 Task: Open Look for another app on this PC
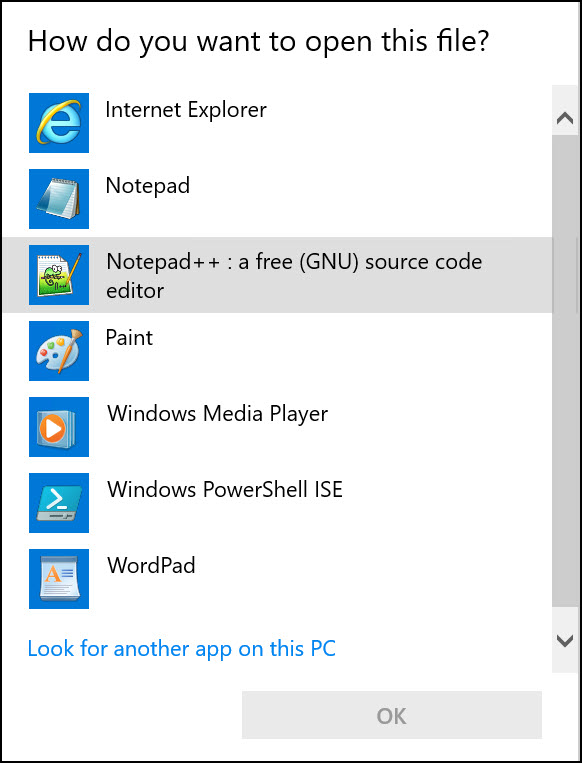(x=182, y=649)
